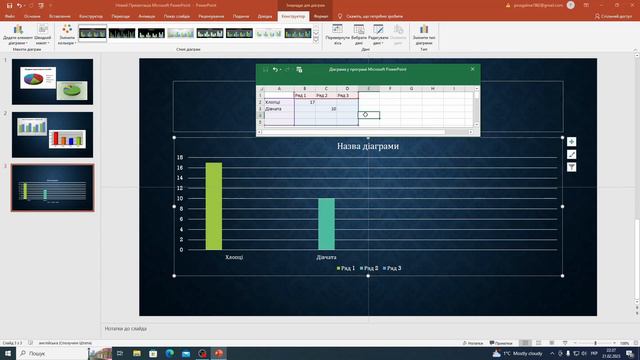
Task: Select slide 3 thumbnail
Action: coord(52,188)
